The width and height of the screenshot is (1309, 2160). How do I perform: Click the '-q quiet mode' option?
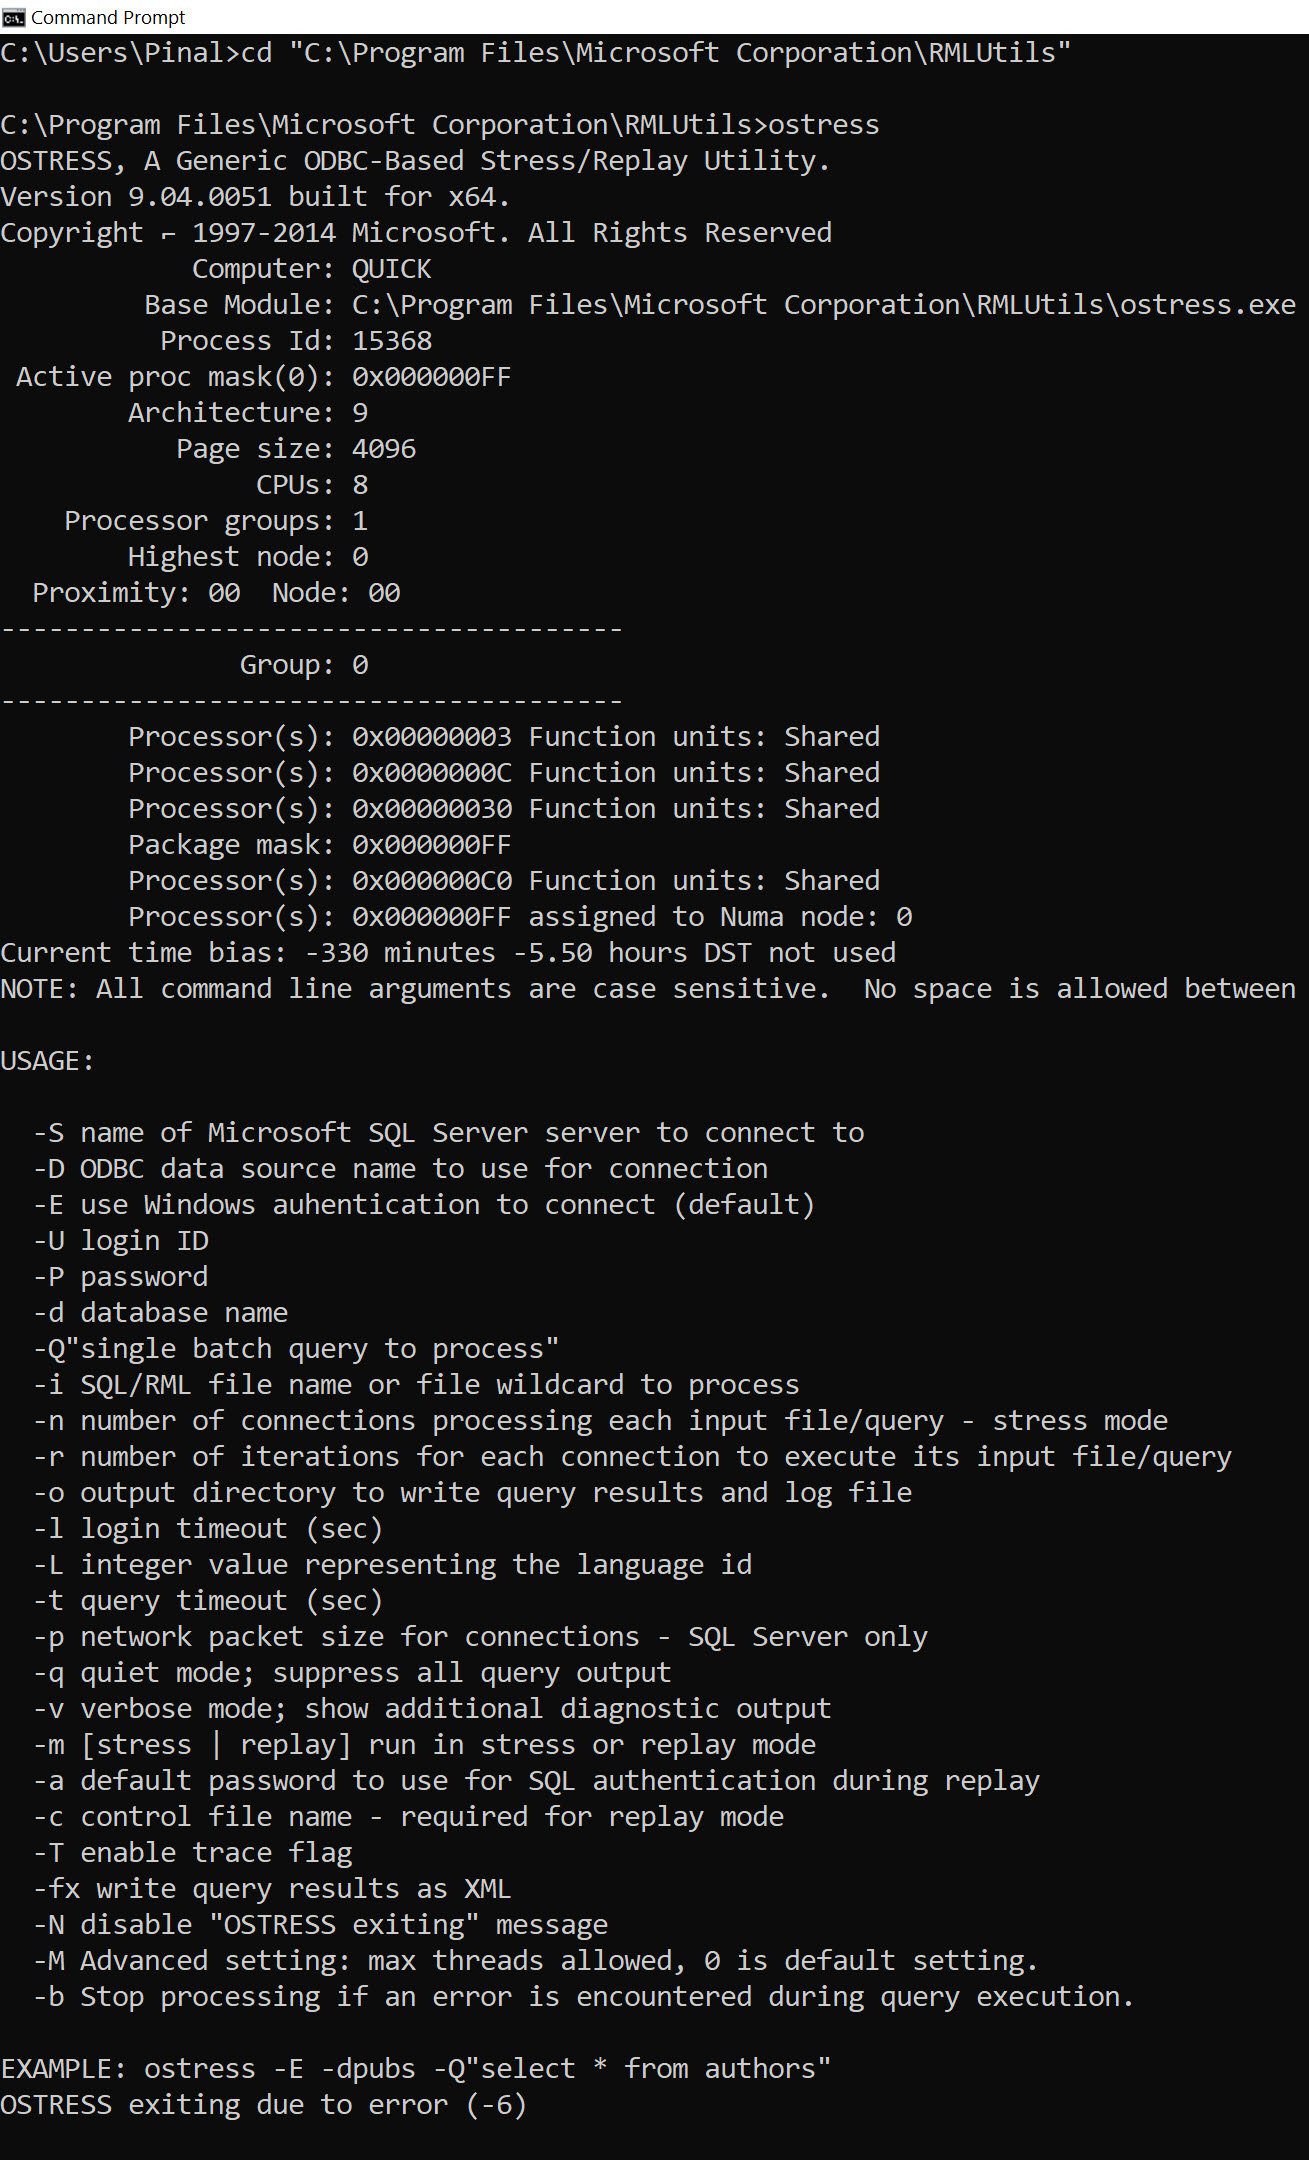(352, 1673)
